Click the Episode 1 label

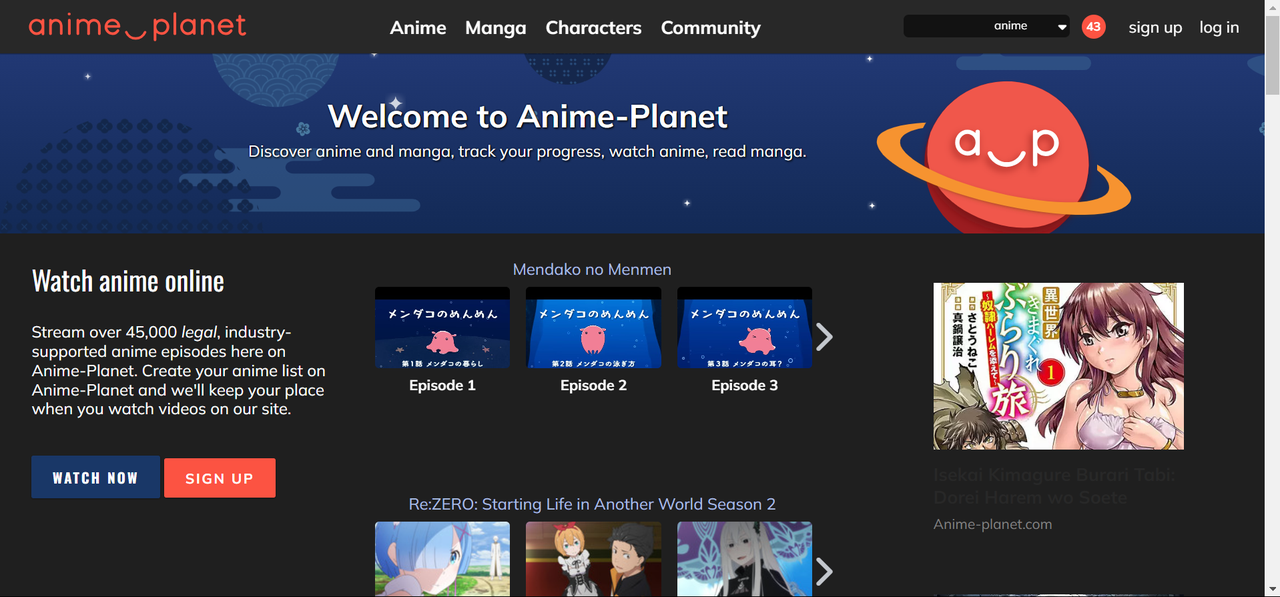coord(442,385)
